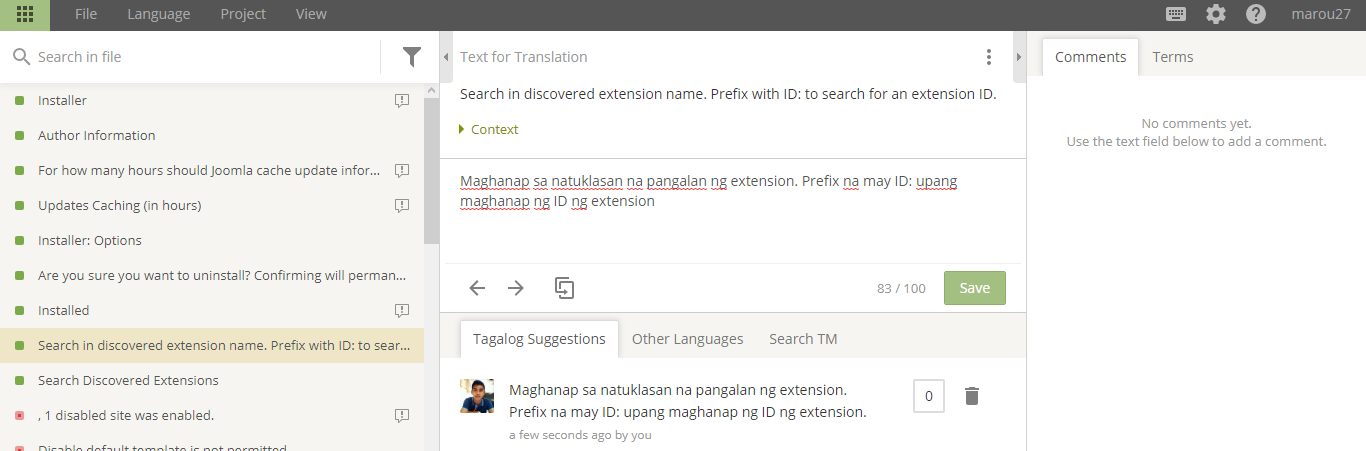Click the suggestion author avatar

tap(477, 396)
